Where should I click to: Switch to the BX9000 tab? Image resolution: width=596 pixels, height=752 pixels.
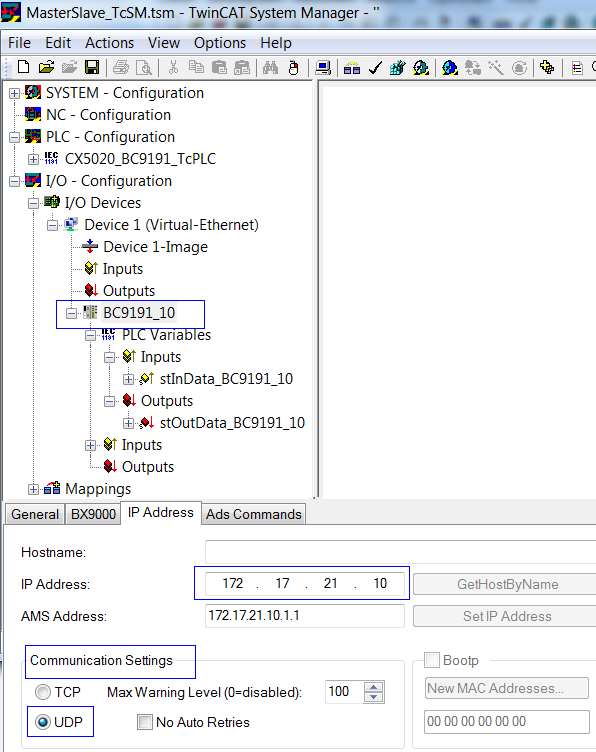(93, 514)
